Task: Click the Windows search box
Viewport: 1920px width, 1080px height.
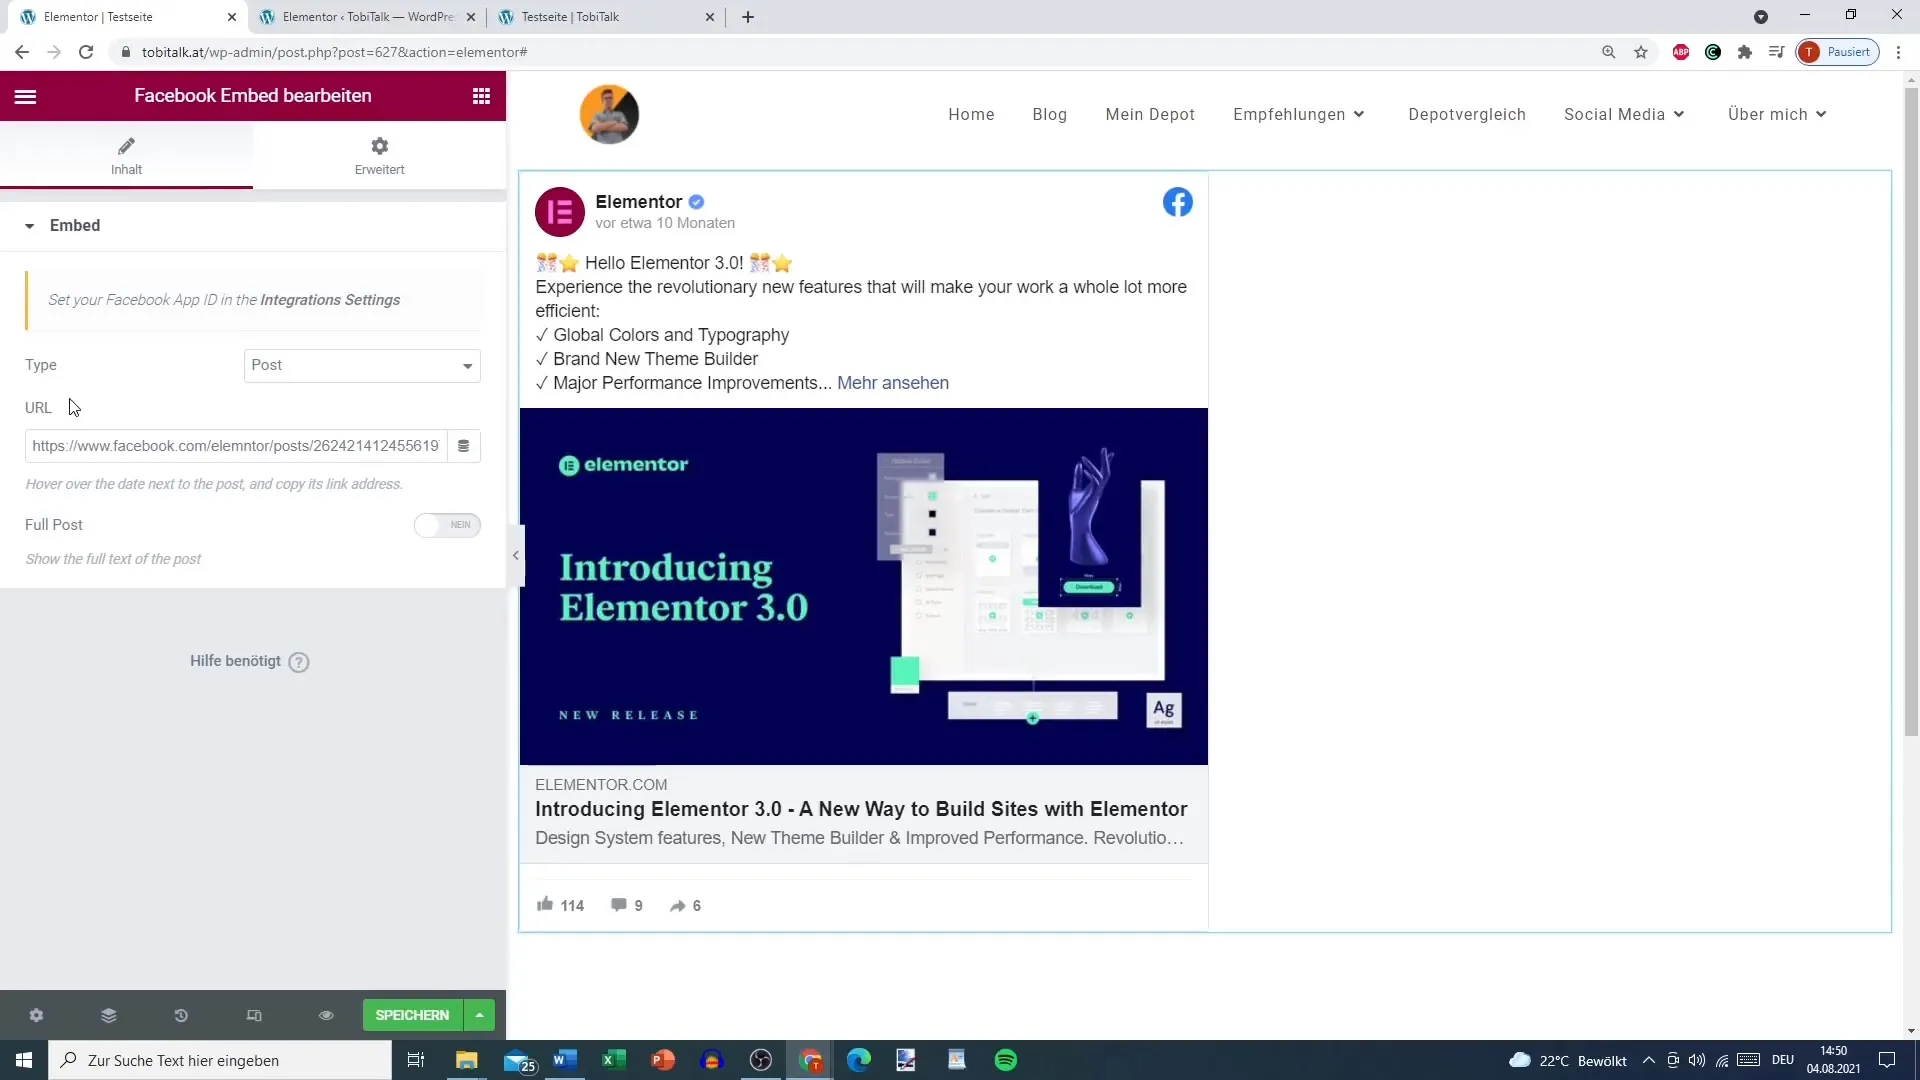Action: pos(220,1060)
